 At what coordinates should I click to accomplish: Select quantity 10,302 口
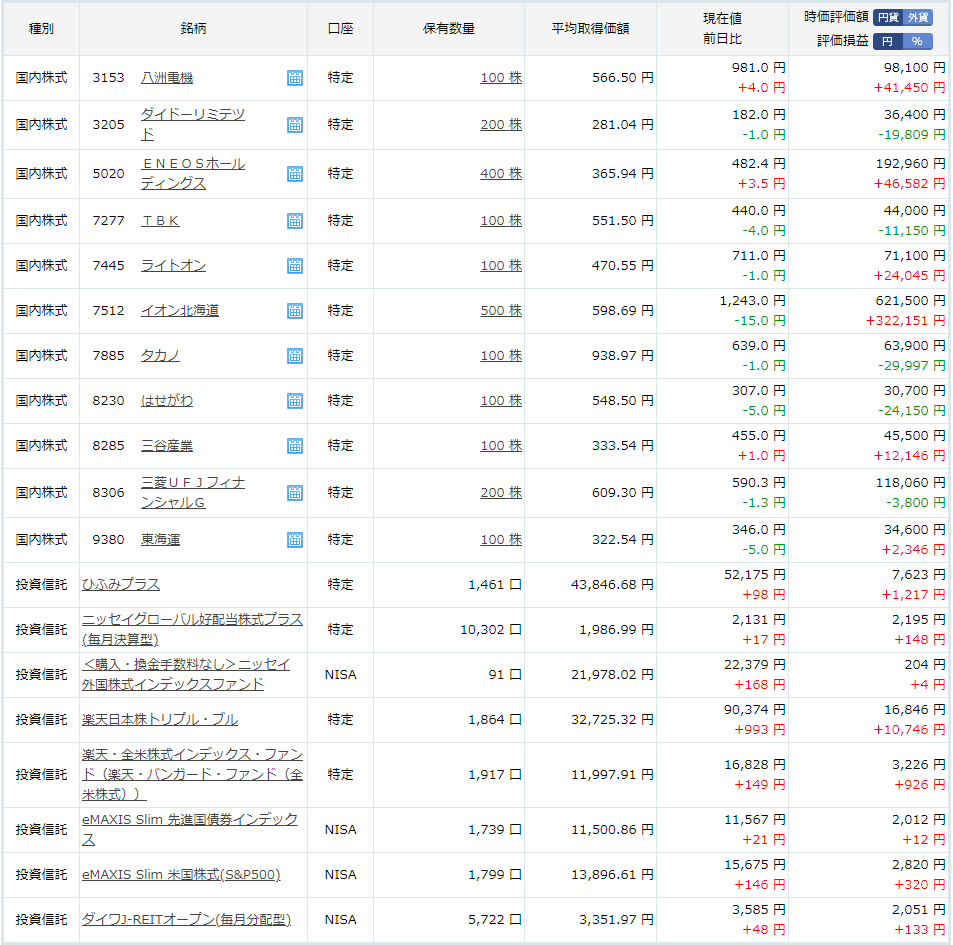(490, 630)
